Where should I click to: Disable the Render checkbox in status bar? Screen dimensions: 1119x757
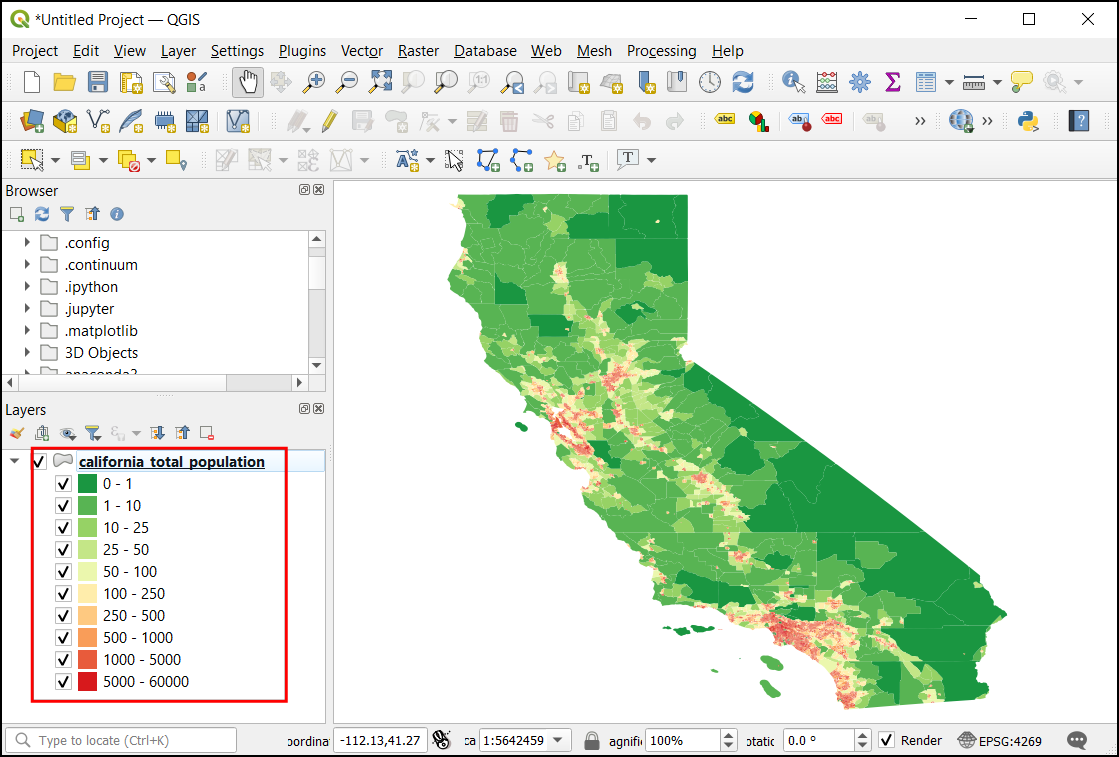coord(886,741)
